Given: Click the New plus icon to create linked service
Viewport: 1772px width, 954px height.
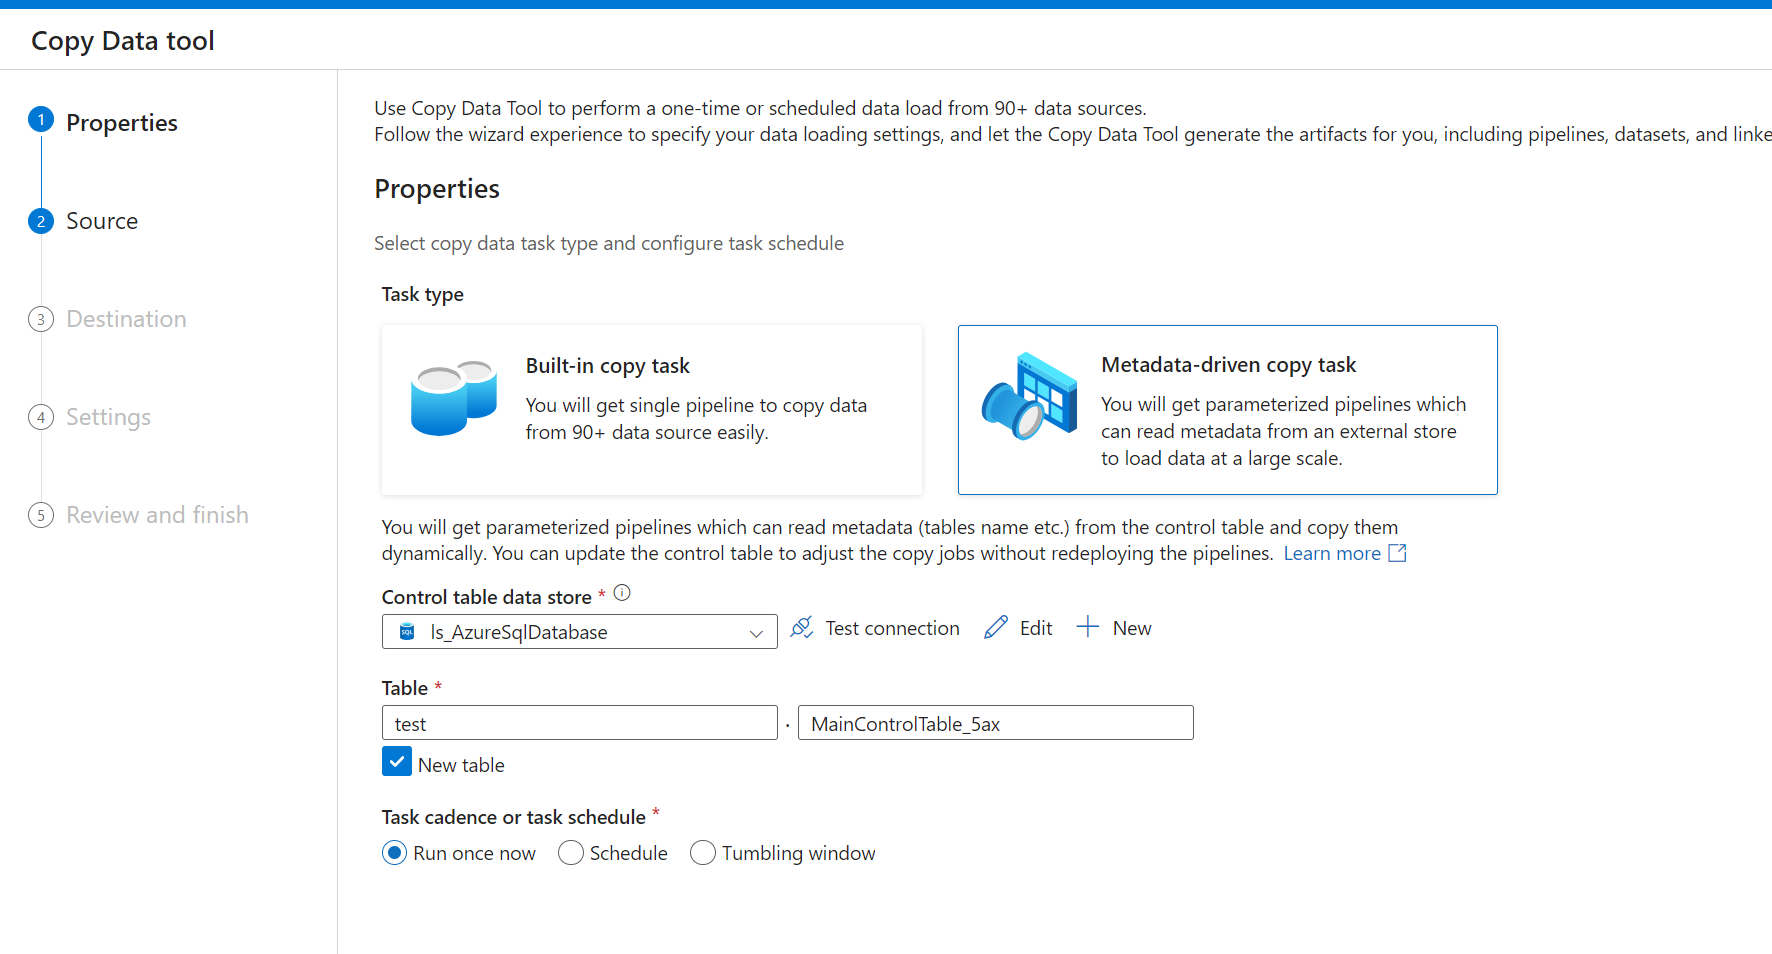Looking at the screenshot, I should point(1086,626).
